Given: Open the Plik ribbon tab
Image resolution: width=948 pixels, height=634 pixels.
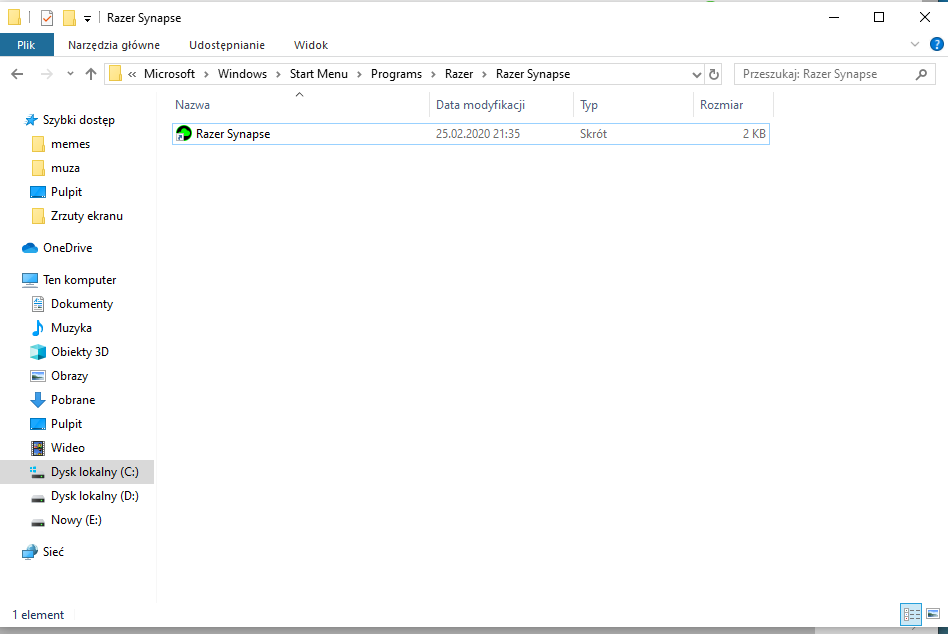Looking at the screenshot, I should [27, 45].
